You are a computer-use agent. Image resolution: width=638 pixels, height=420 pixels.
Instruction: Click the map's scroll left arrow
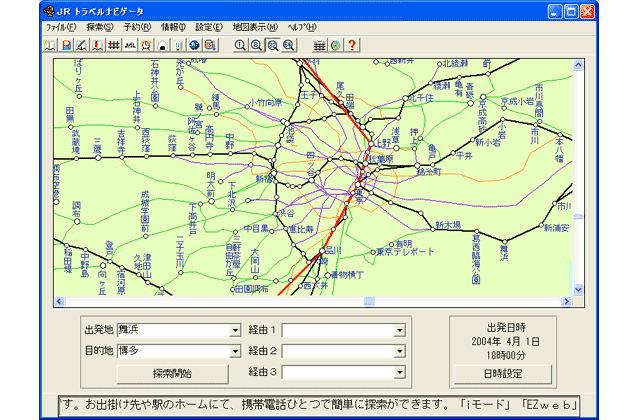tap(59, 301)
